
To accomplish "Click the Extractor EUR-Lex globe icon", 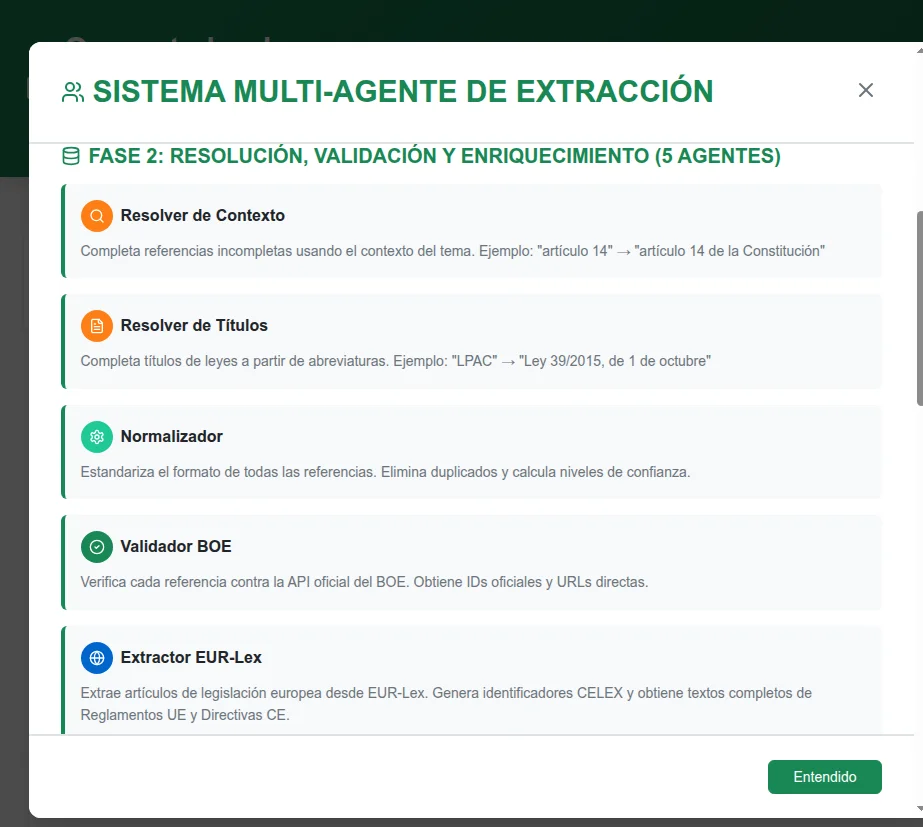I will coord(97,657).
